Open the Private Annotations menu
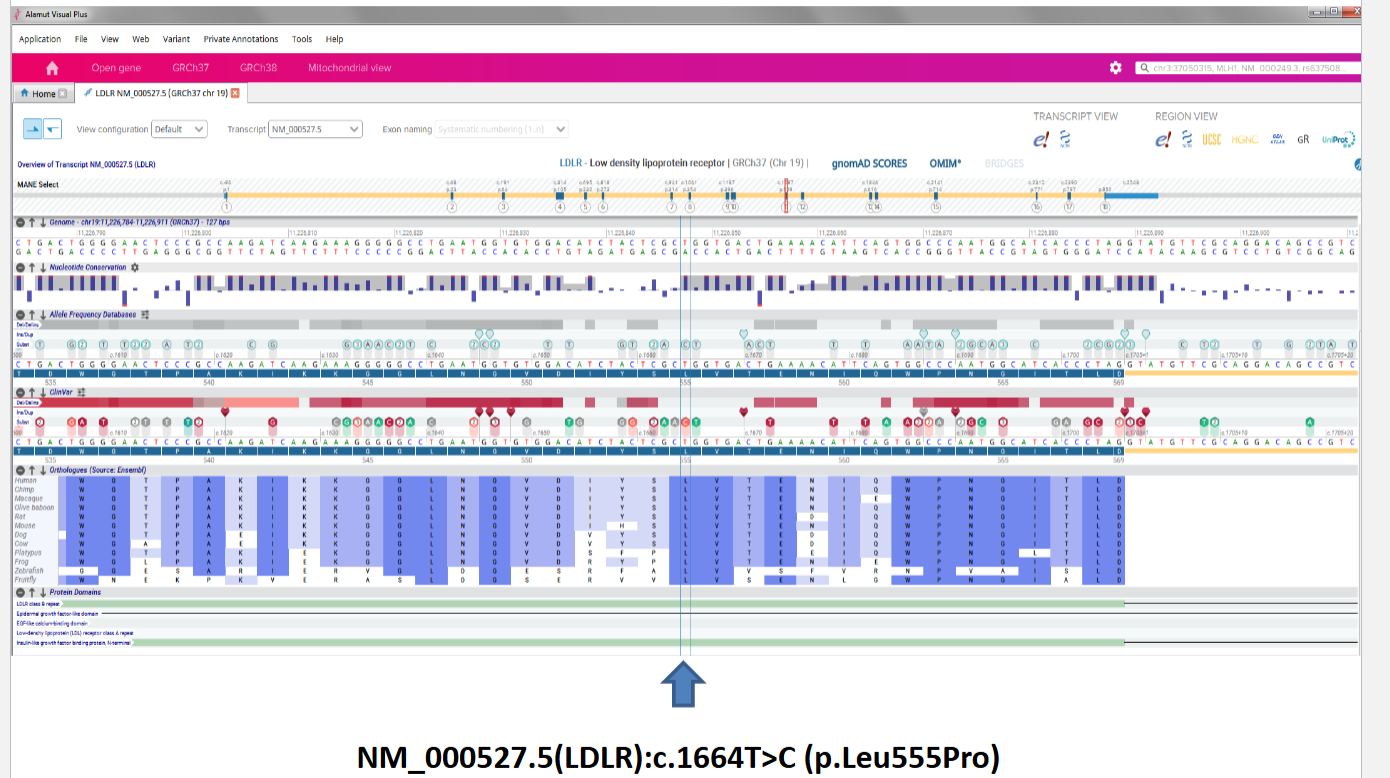1390x778 pixels. tap(241, 39)
